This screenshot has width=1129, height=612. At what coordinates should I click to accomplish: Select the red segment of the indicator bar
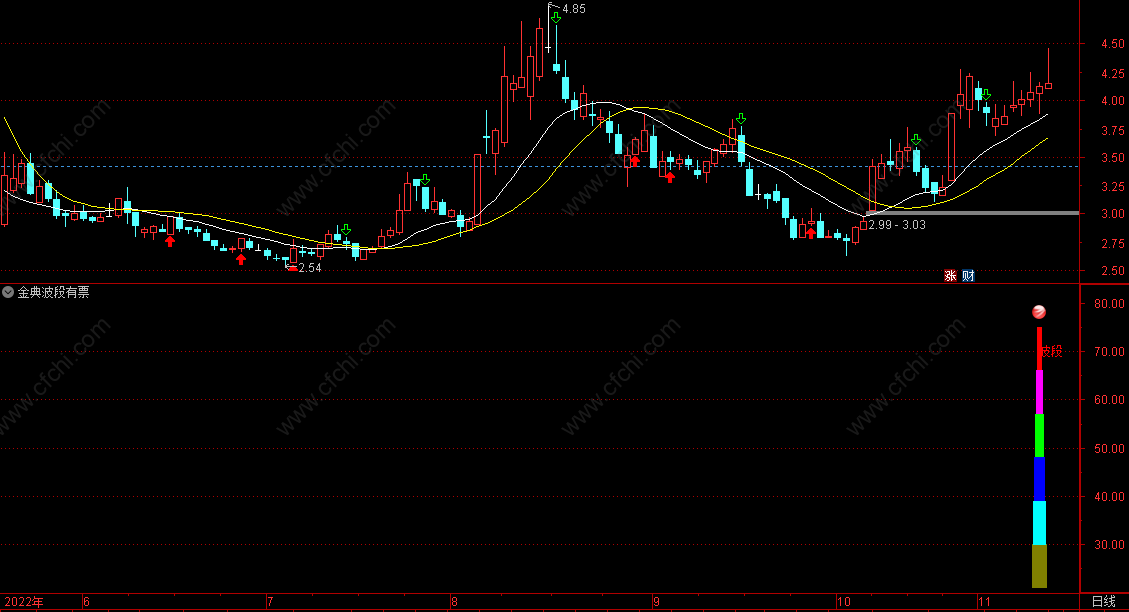pos(1039,349)
